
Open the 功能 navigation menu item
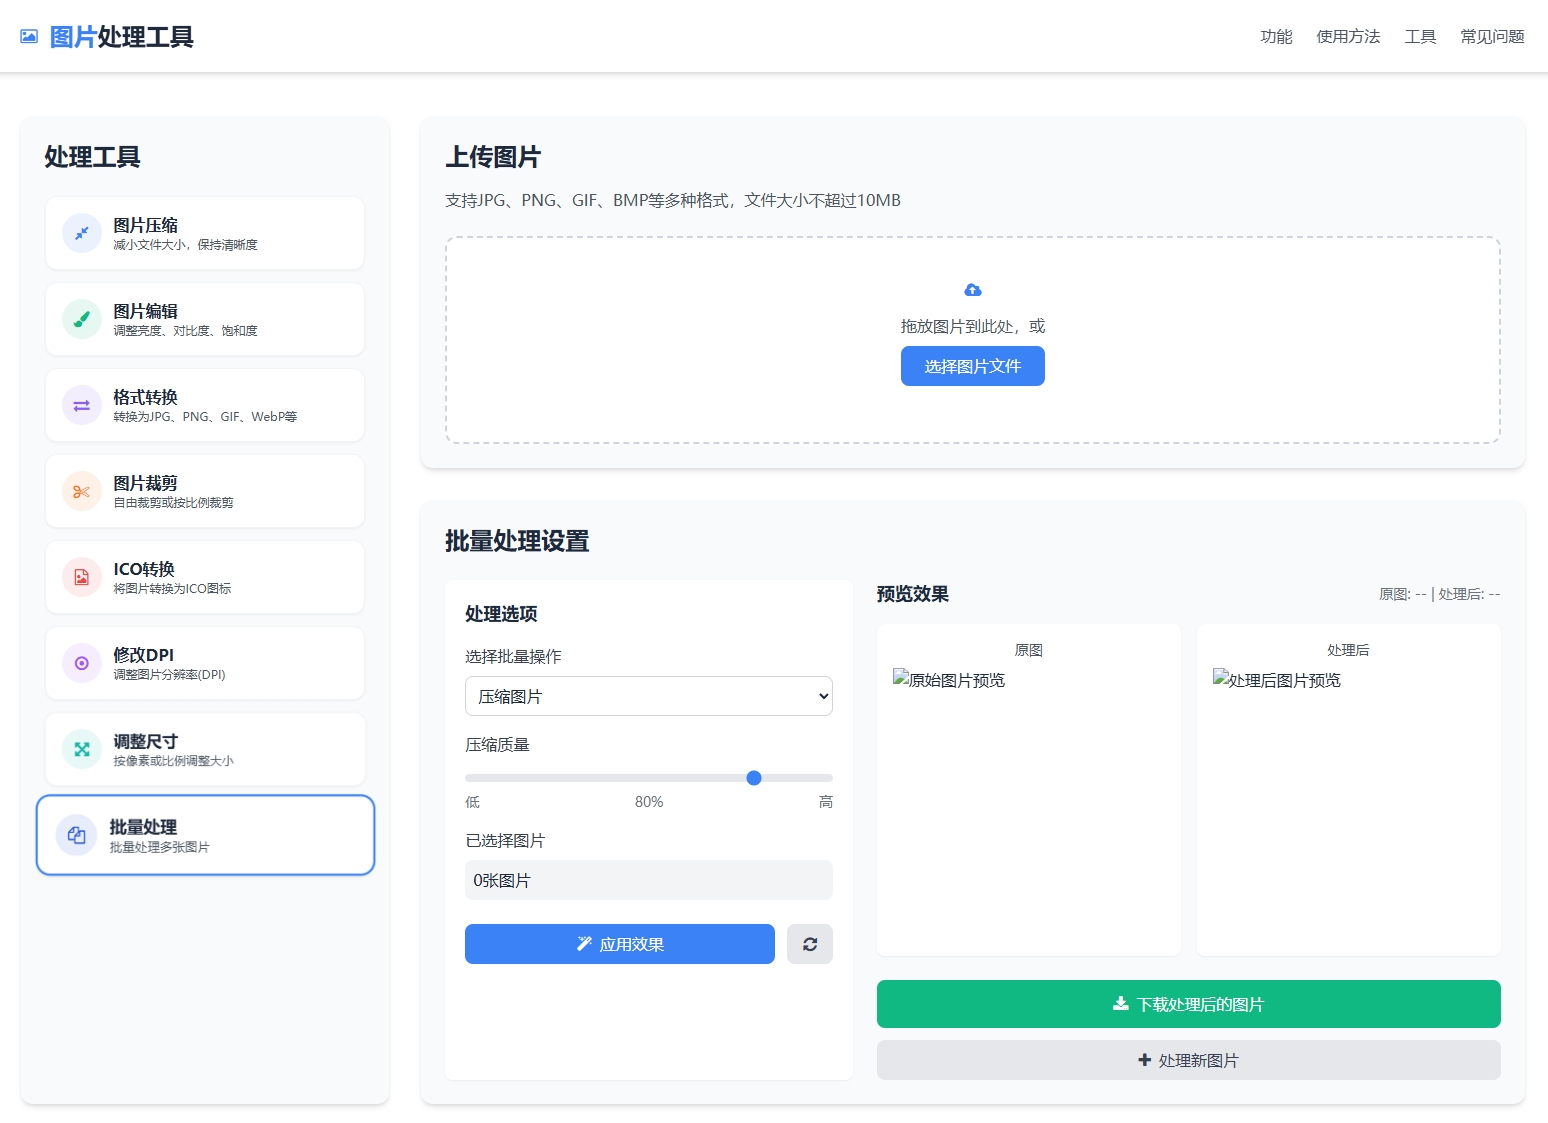1276,37
